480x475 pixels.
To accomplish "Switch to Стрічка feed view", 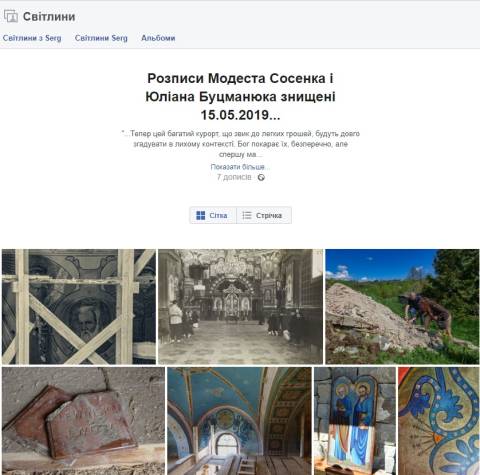I will point(264,215).
